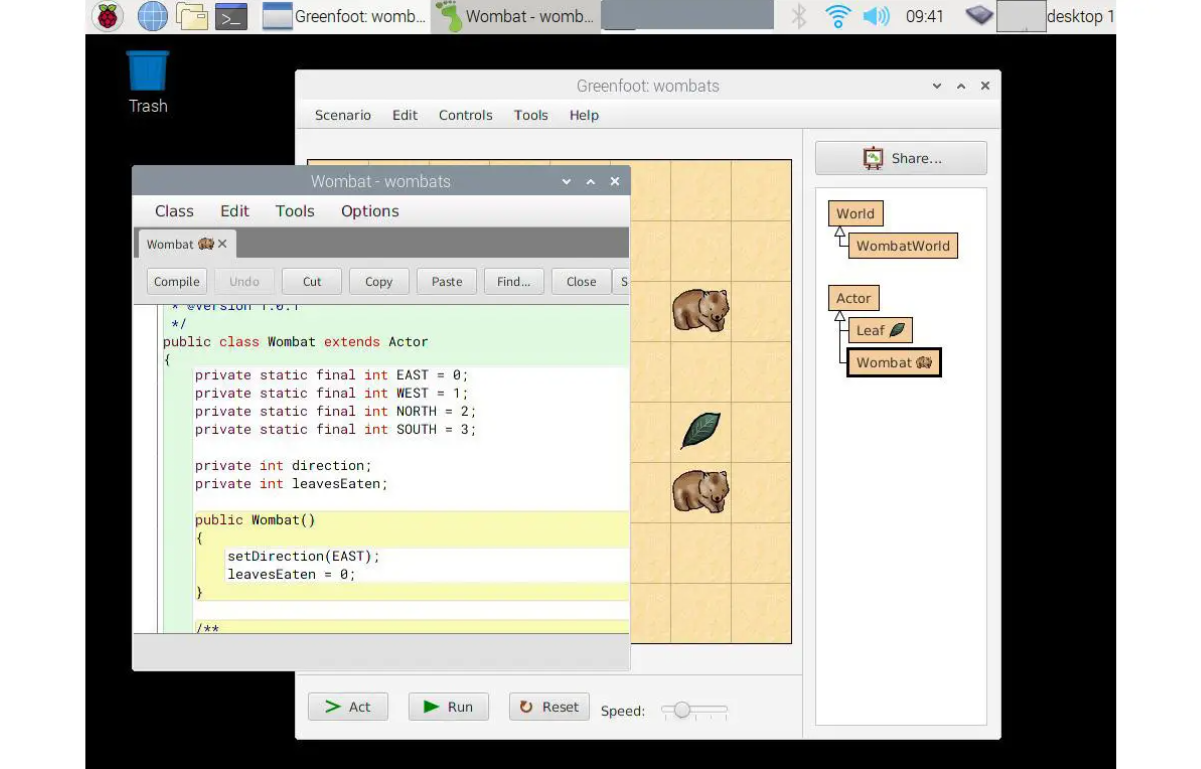Click the Share button
1201x769 pixels.
[901, 158]
